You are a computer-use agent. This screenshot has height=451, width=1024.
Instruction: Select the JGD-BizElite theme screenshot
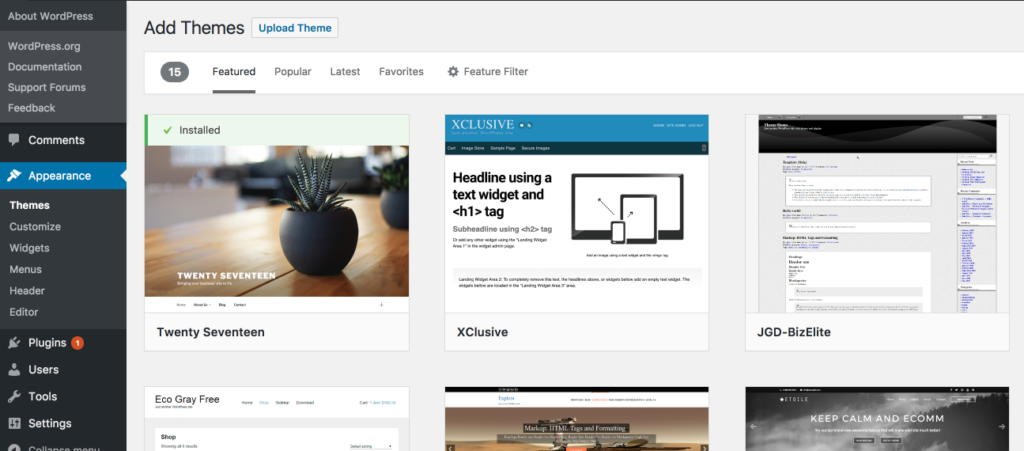click(x=878, y=214)
